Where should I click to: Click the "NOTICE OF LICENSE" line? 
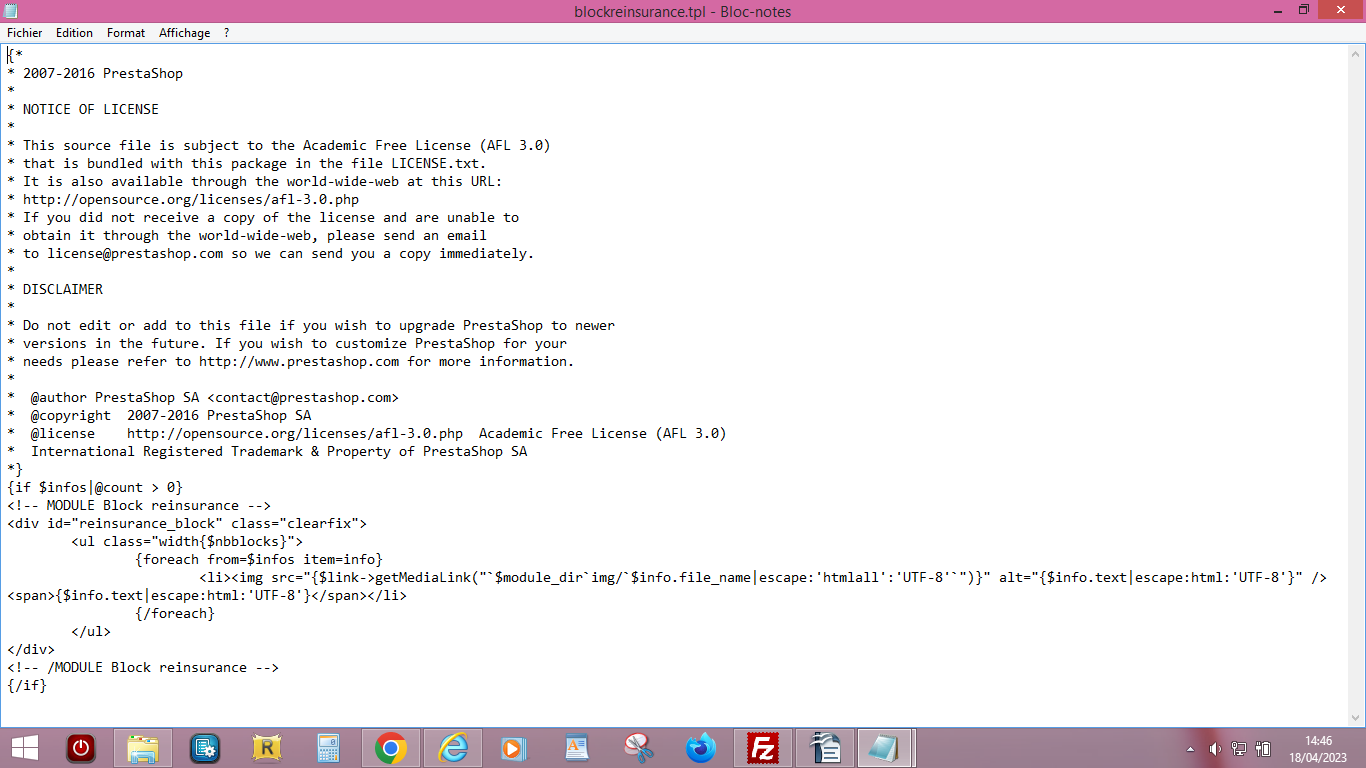(91, 109)
